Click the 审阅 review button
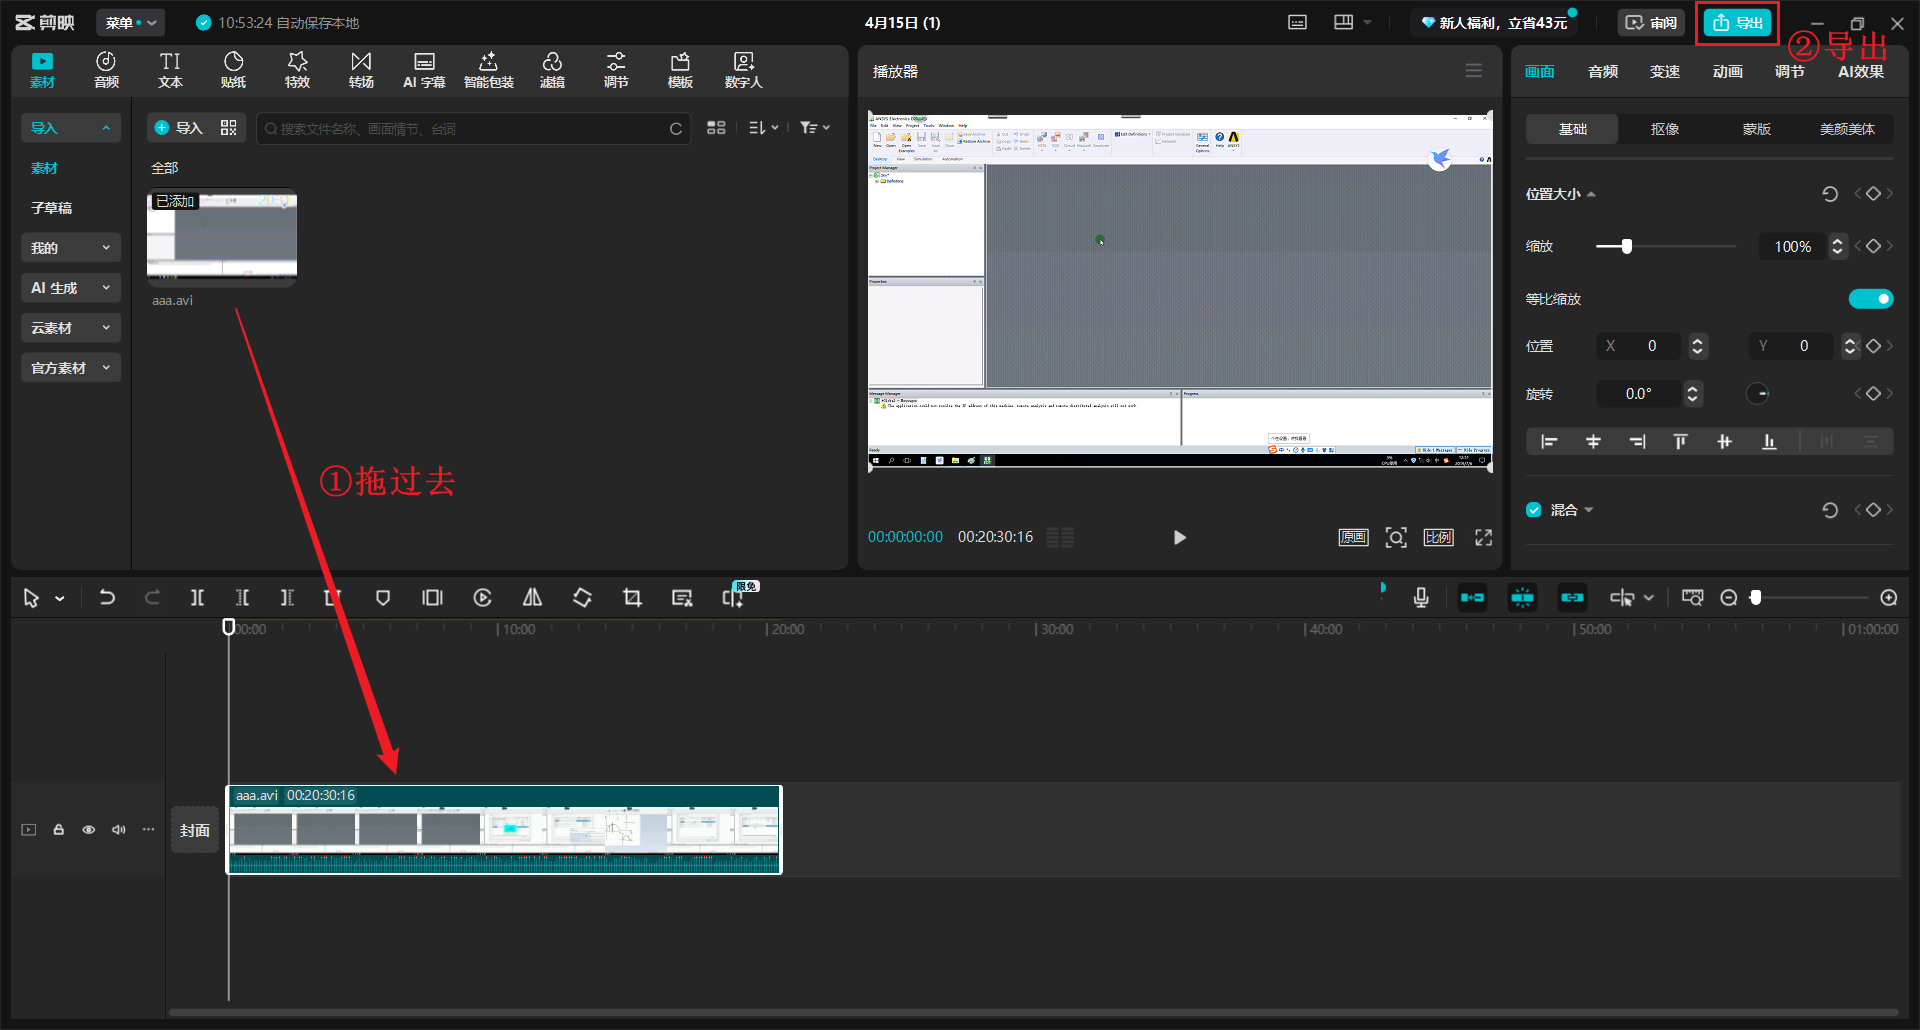 point(1651,22)
